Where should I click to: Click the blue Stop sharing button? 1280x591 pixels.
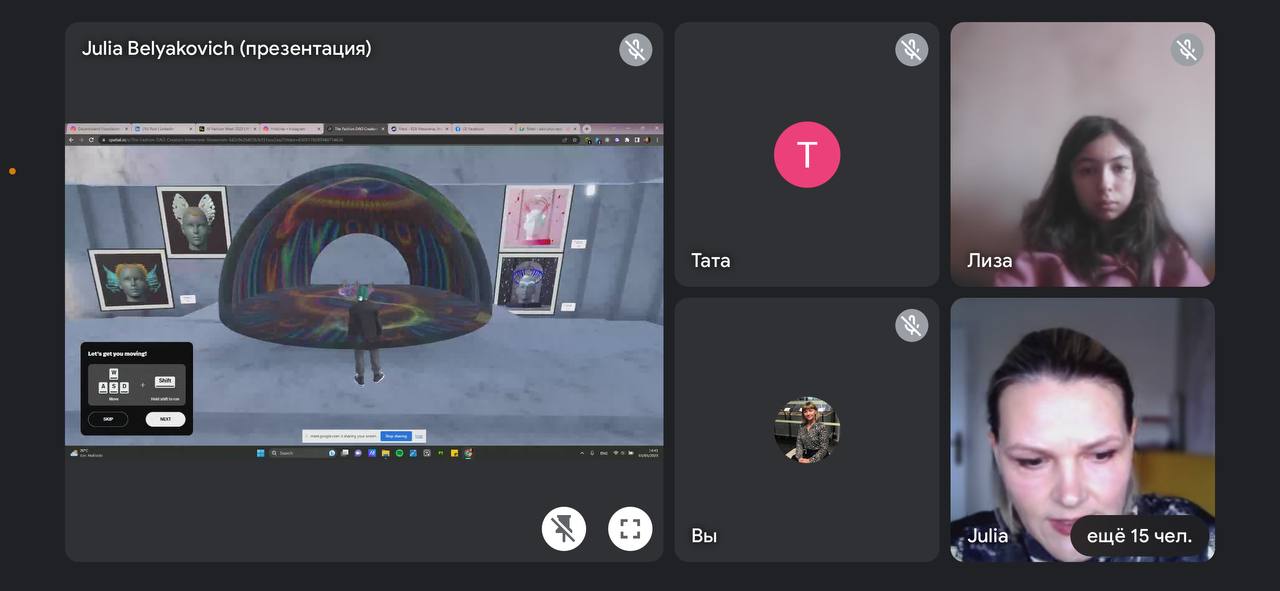click(395, 436)
